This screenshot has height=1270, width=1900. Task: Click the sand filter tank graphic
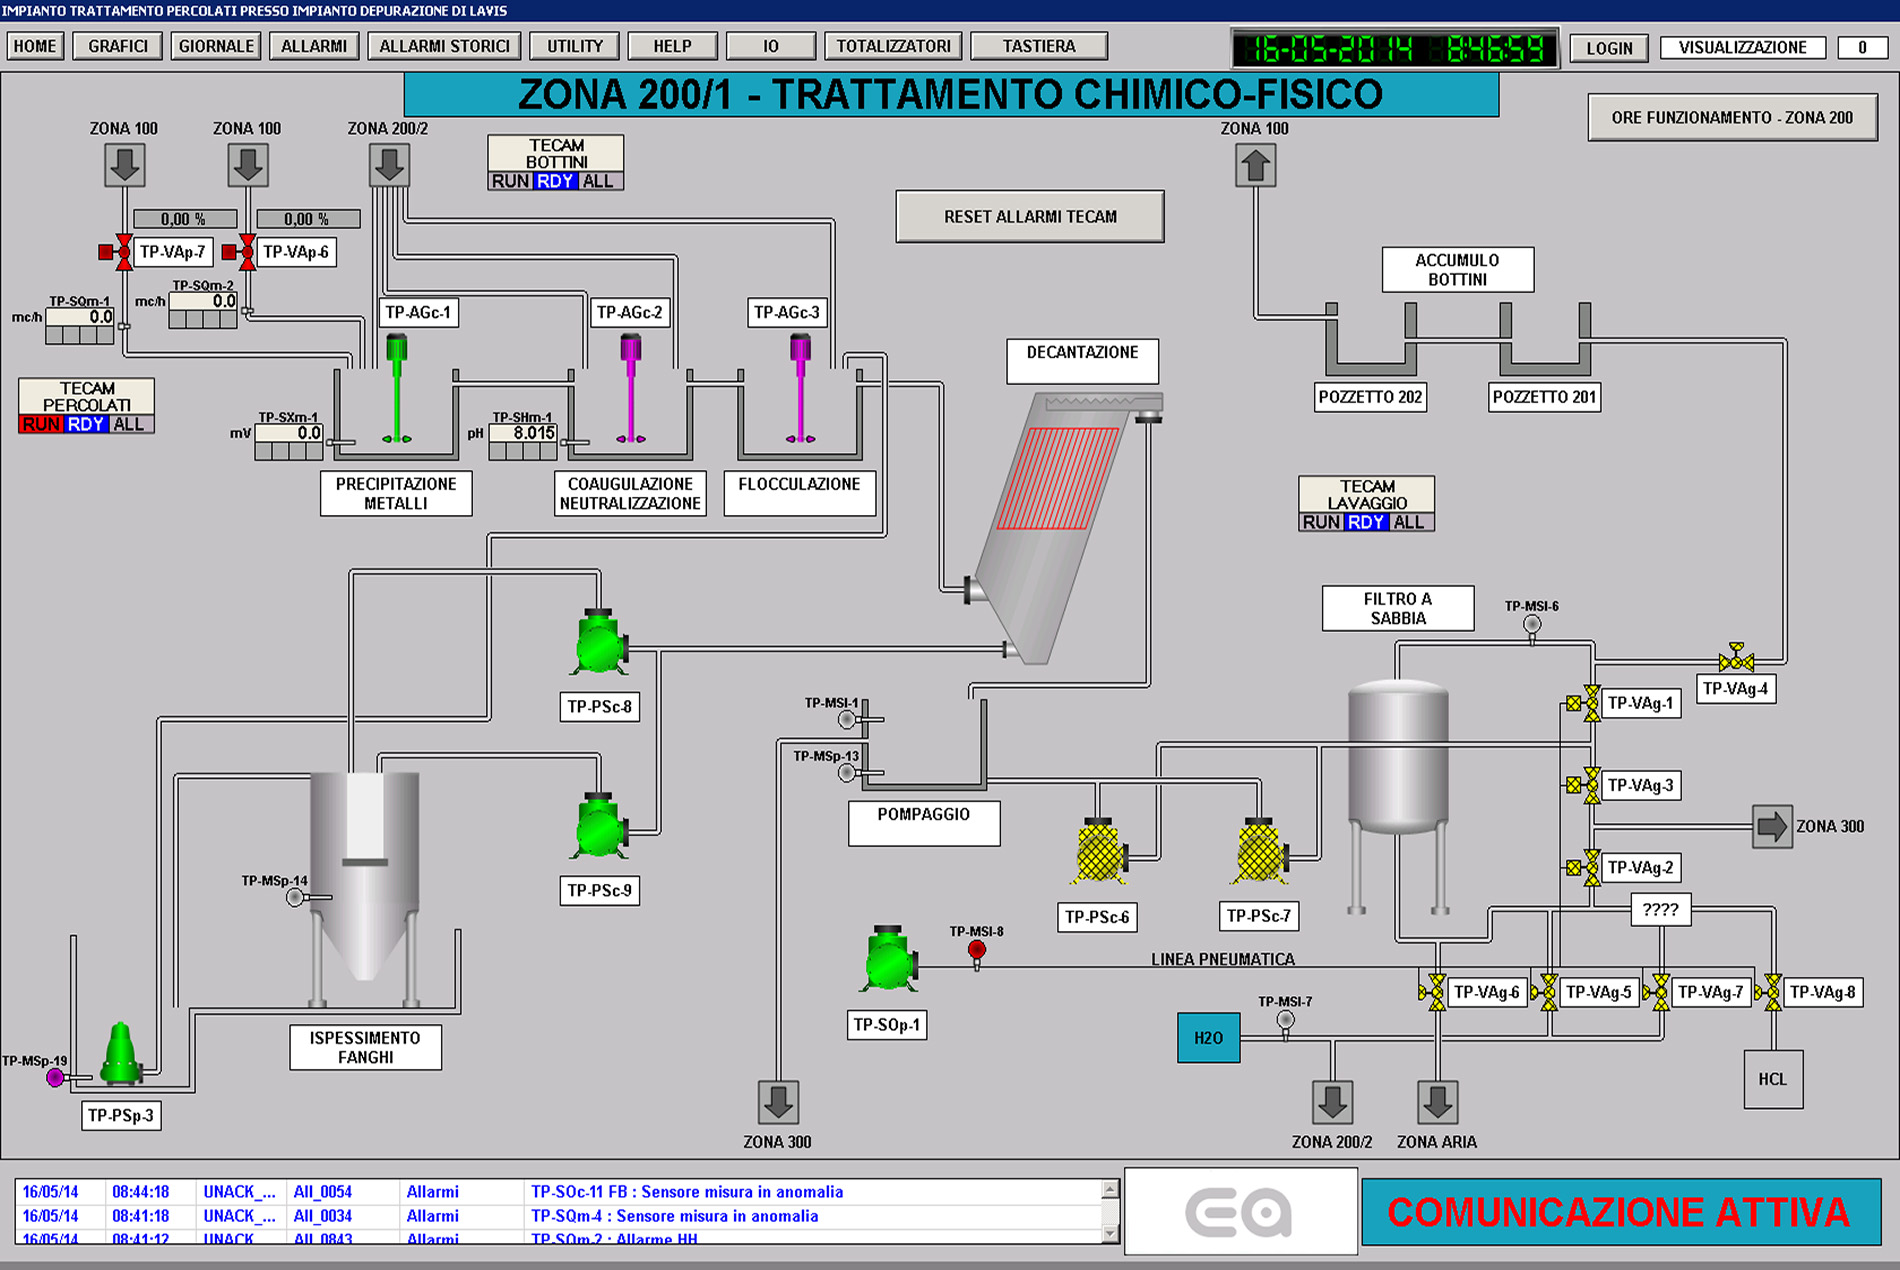1398,795
